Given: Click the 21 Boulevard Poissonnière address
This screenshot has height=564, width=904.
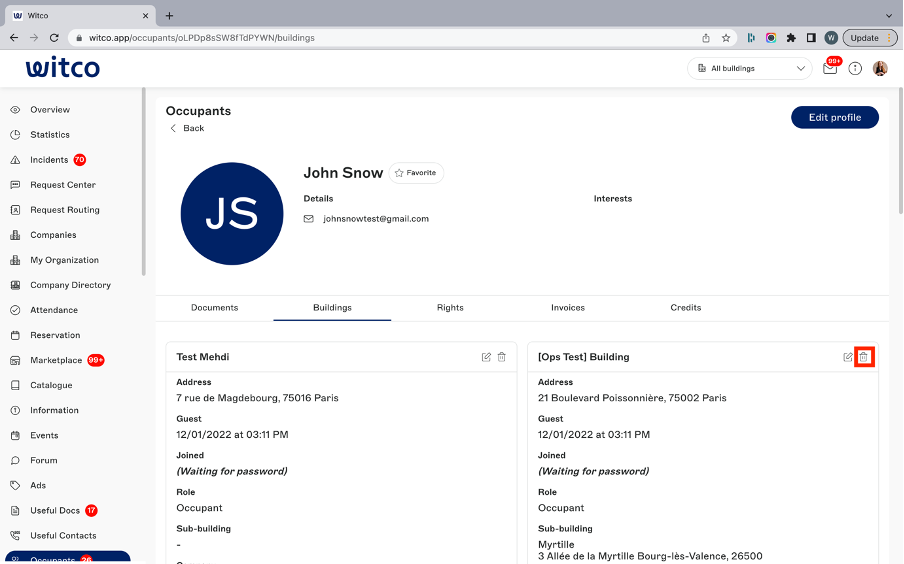Looking at the screenshot, I should pyautogui.click(x=632, y=398).
